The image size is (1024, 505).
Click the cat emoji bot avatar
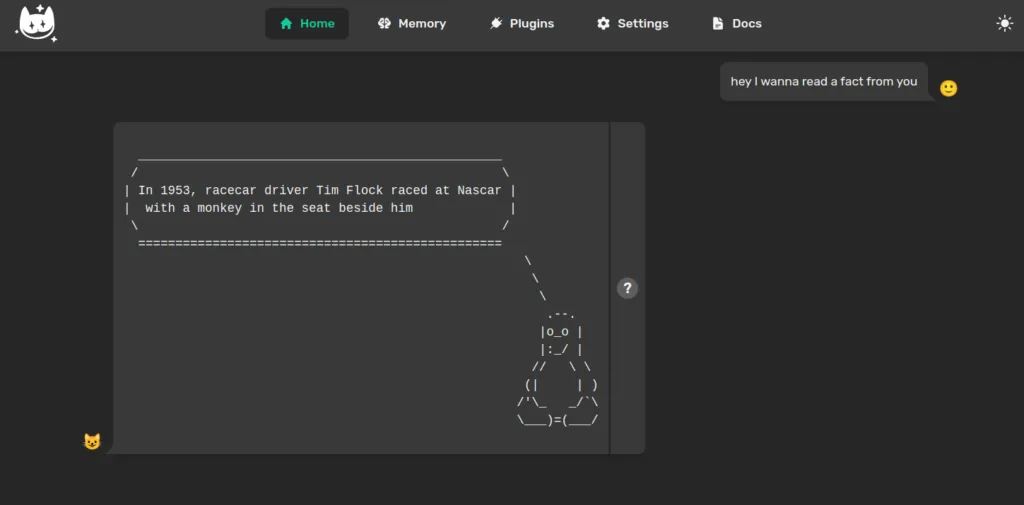coord(92,441)
